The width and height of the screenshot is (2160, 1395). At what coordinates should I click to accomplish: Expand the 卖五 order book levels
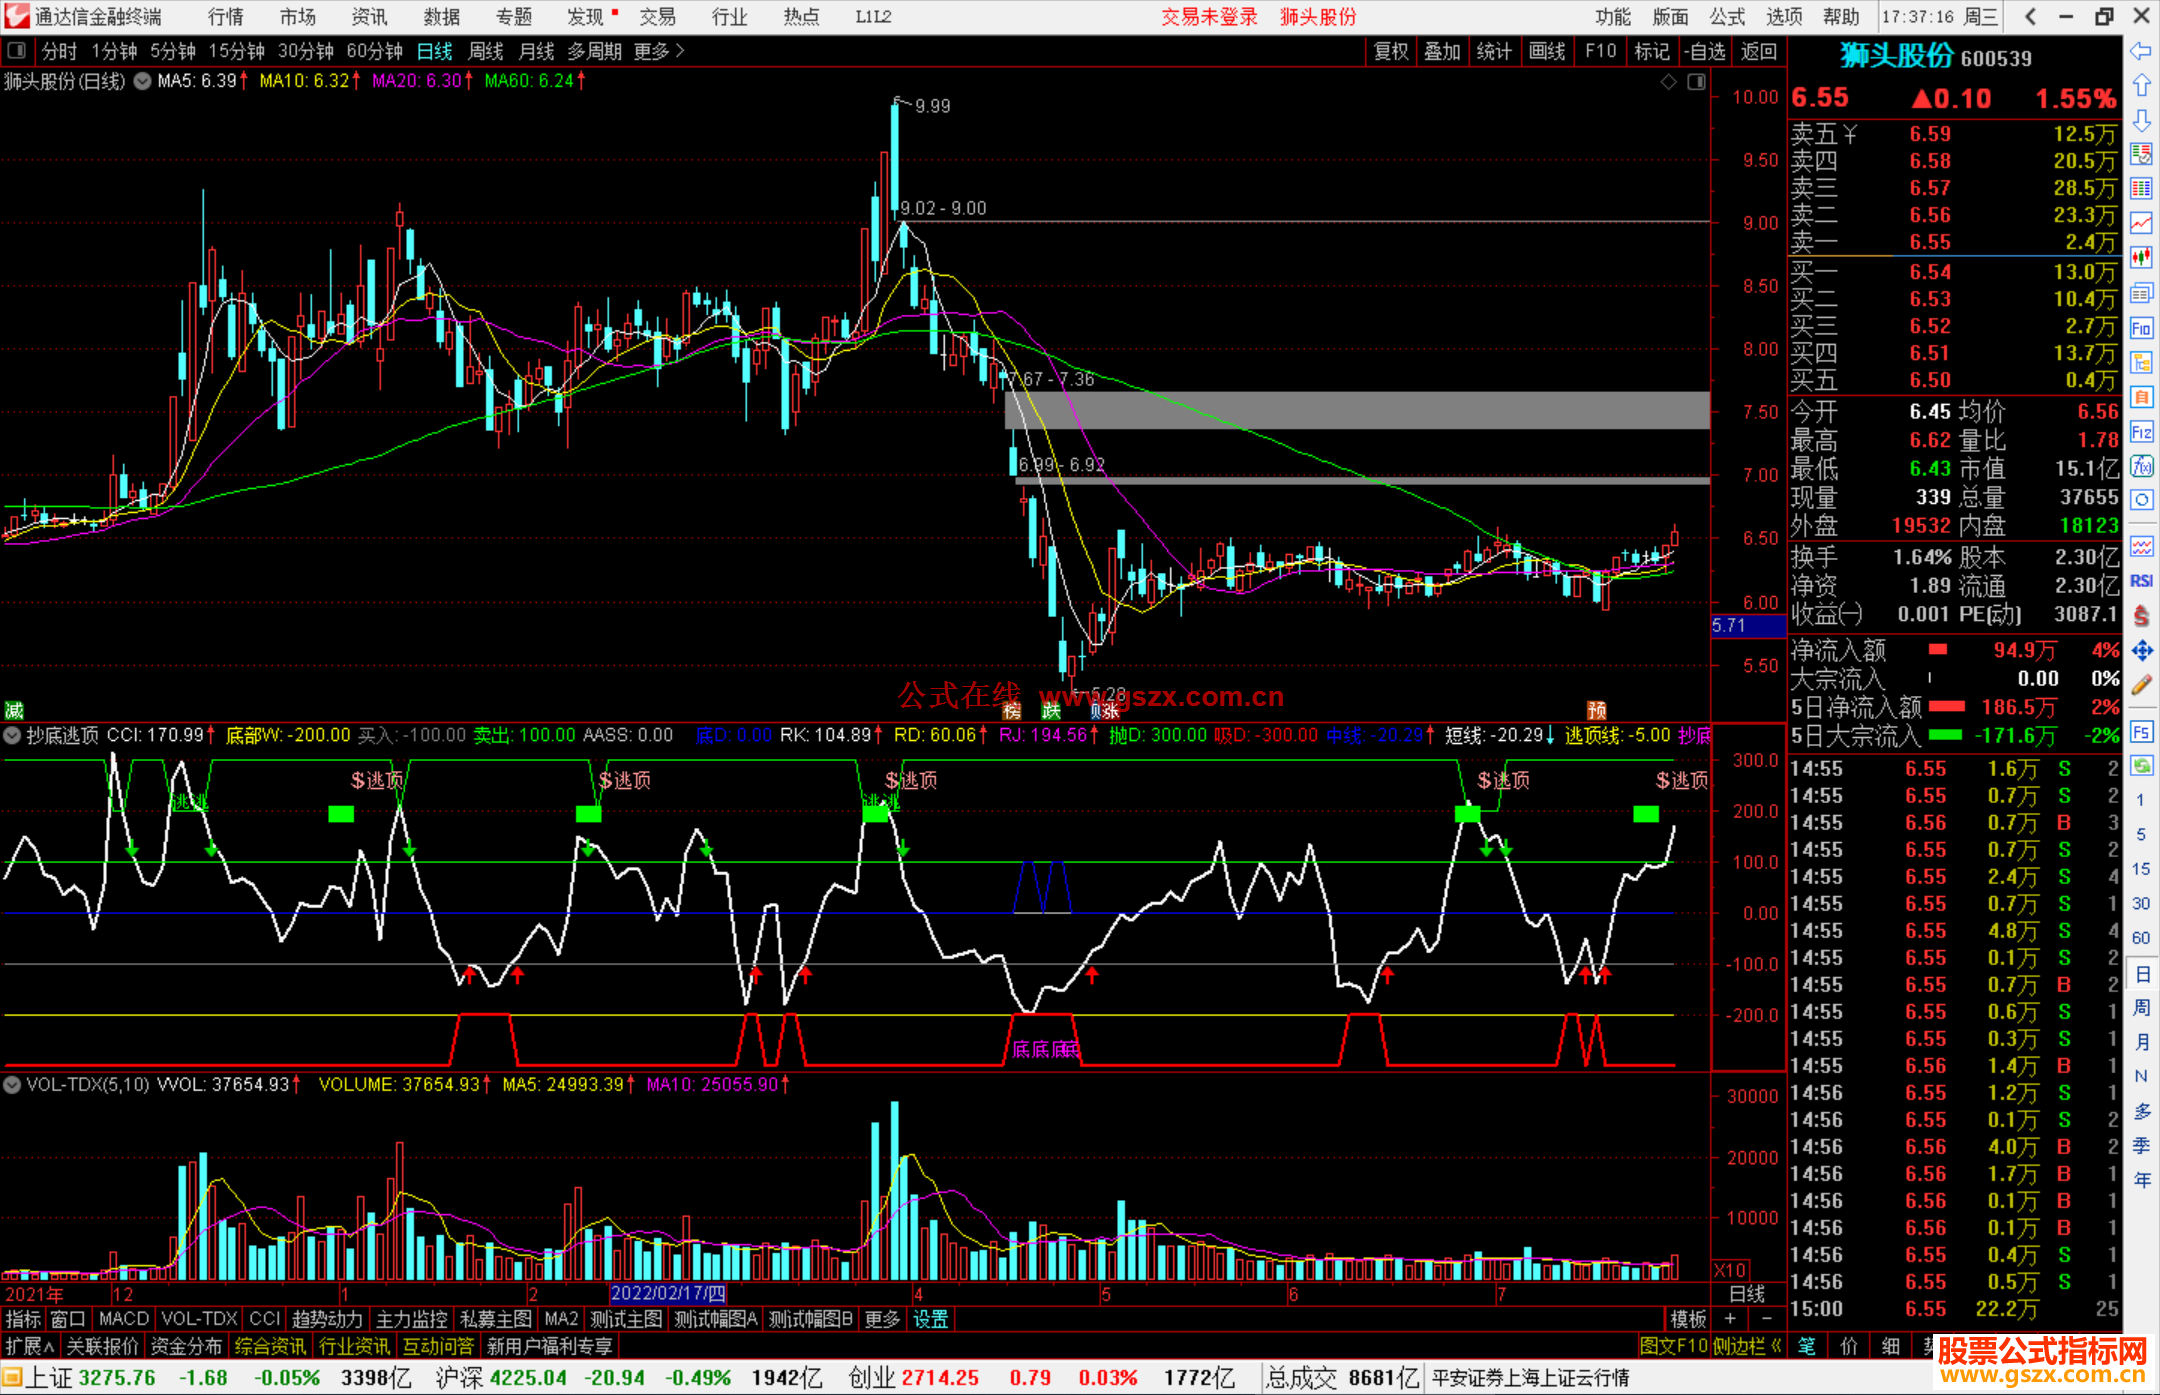1824,134
